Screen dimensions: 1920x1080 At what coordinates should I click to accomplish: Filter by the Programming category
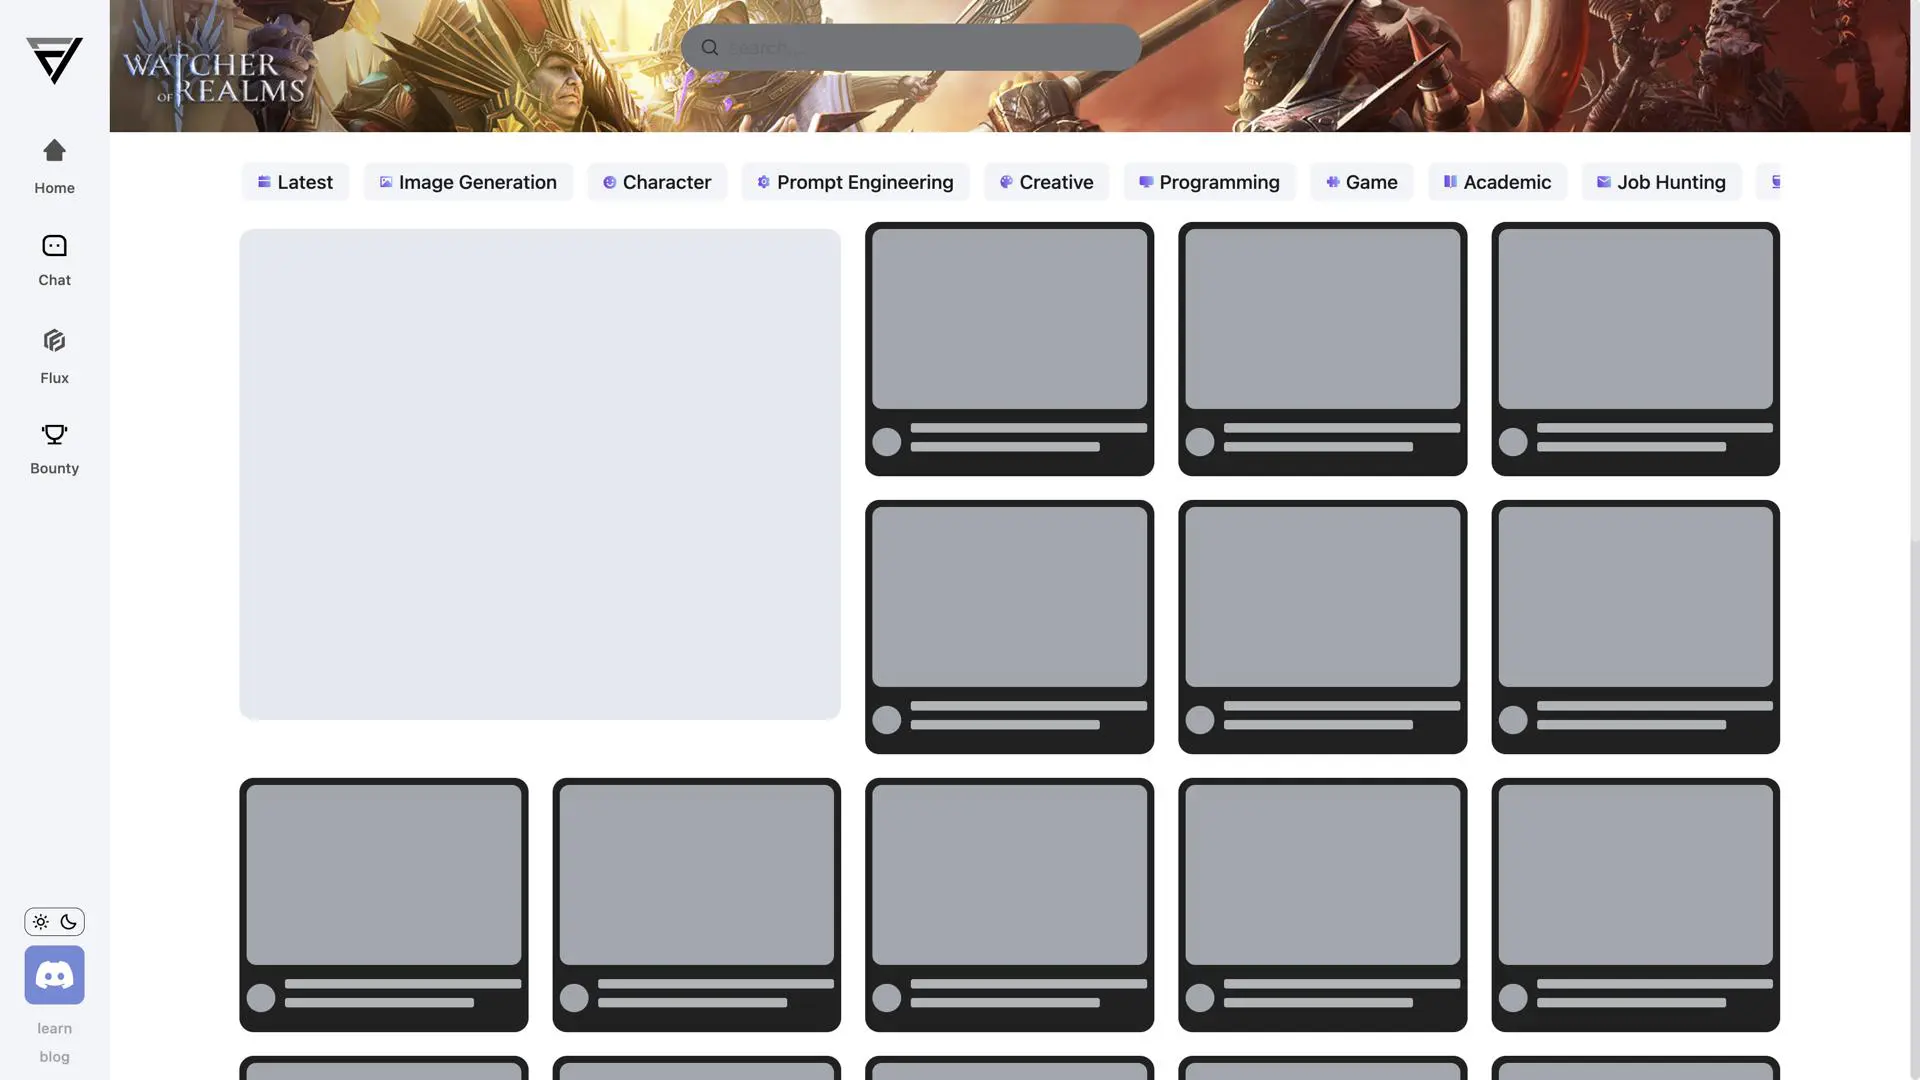pos(1209,182)
